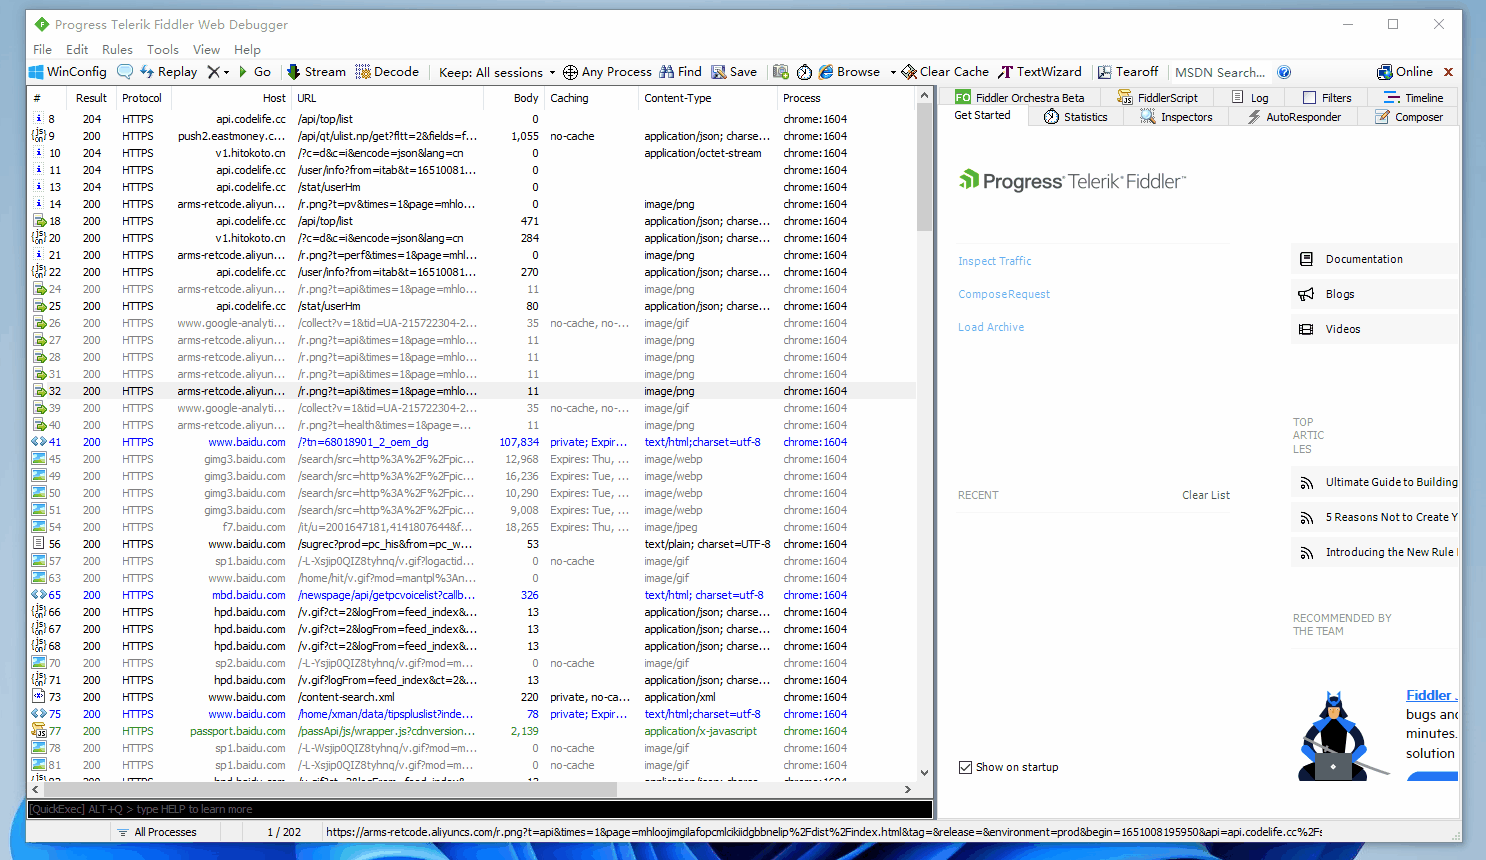
Task: Open the Rules menu
Action: click(x=117, y=49)
